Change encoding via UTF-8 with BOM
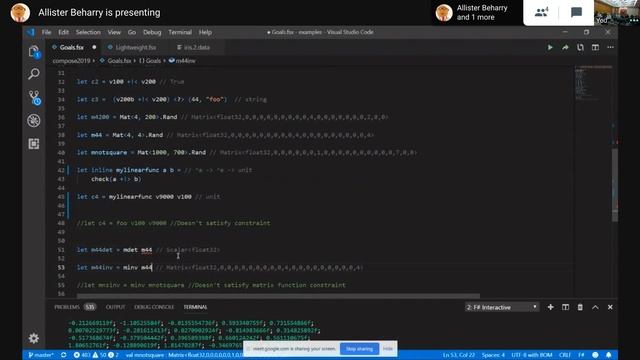 point(531,355)
